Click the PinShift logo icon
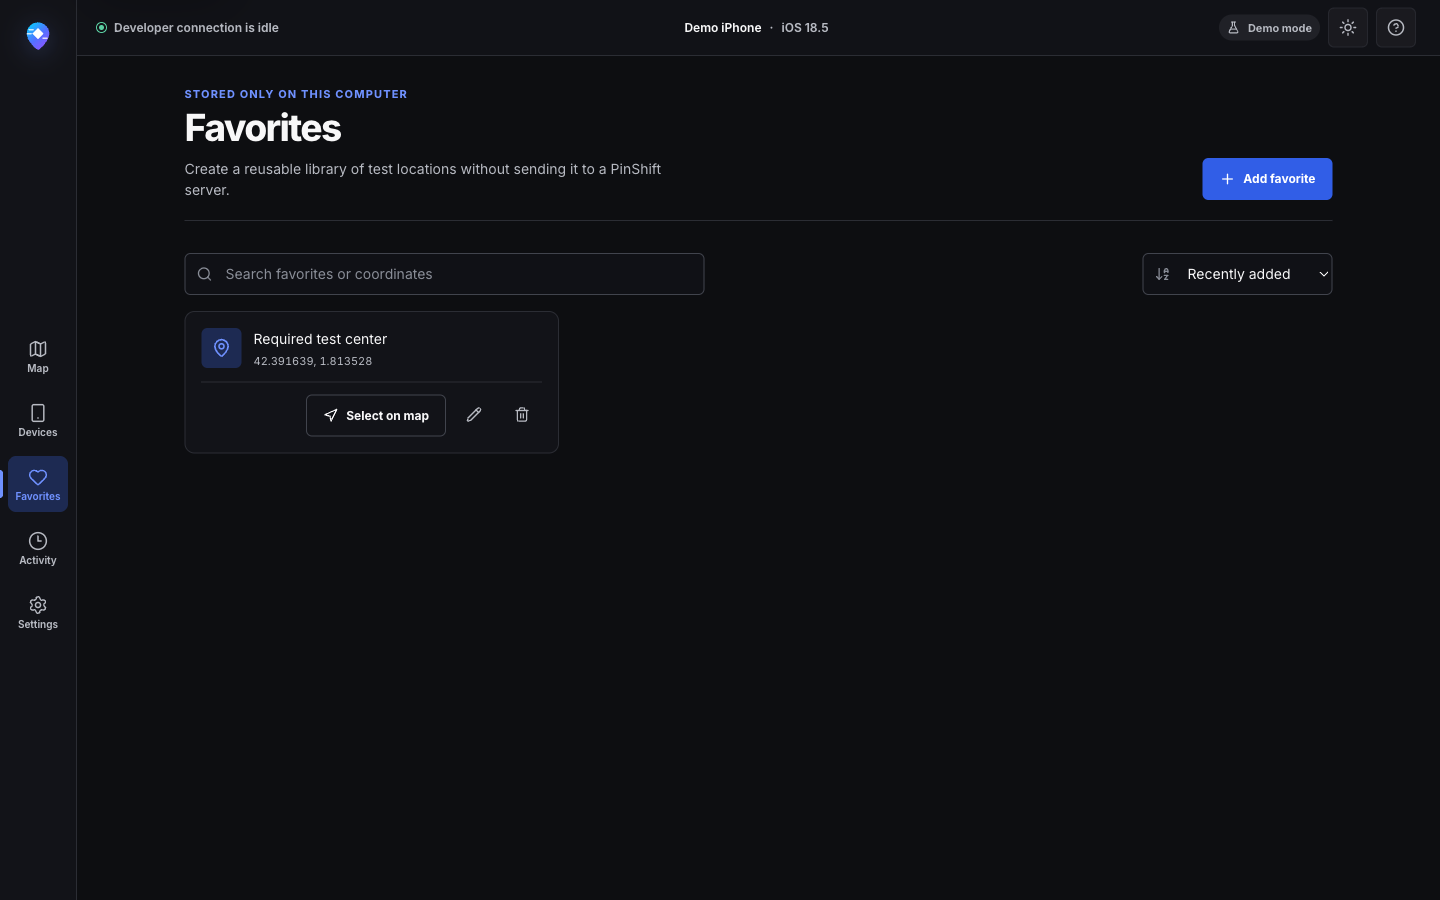The width and height of the screenshot is (1440, 900). [x=38, y=36]
